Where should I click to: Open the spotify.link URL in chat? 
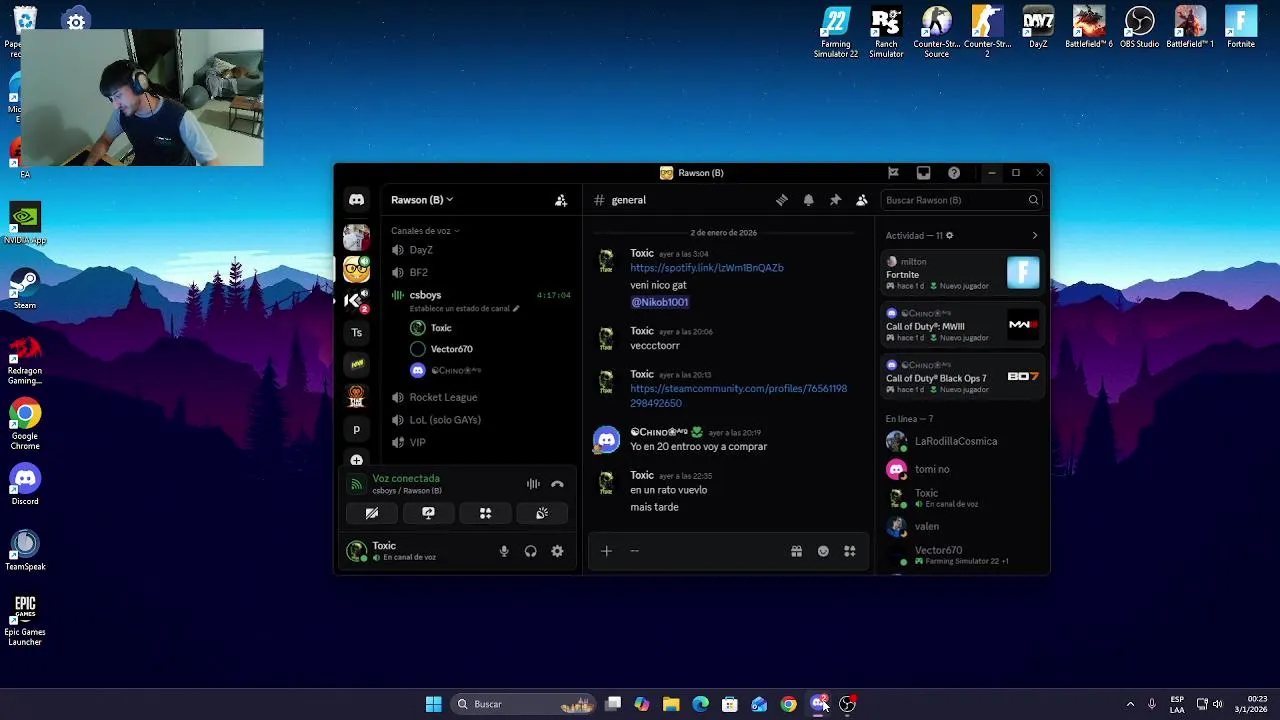click(x=707, y=268)
